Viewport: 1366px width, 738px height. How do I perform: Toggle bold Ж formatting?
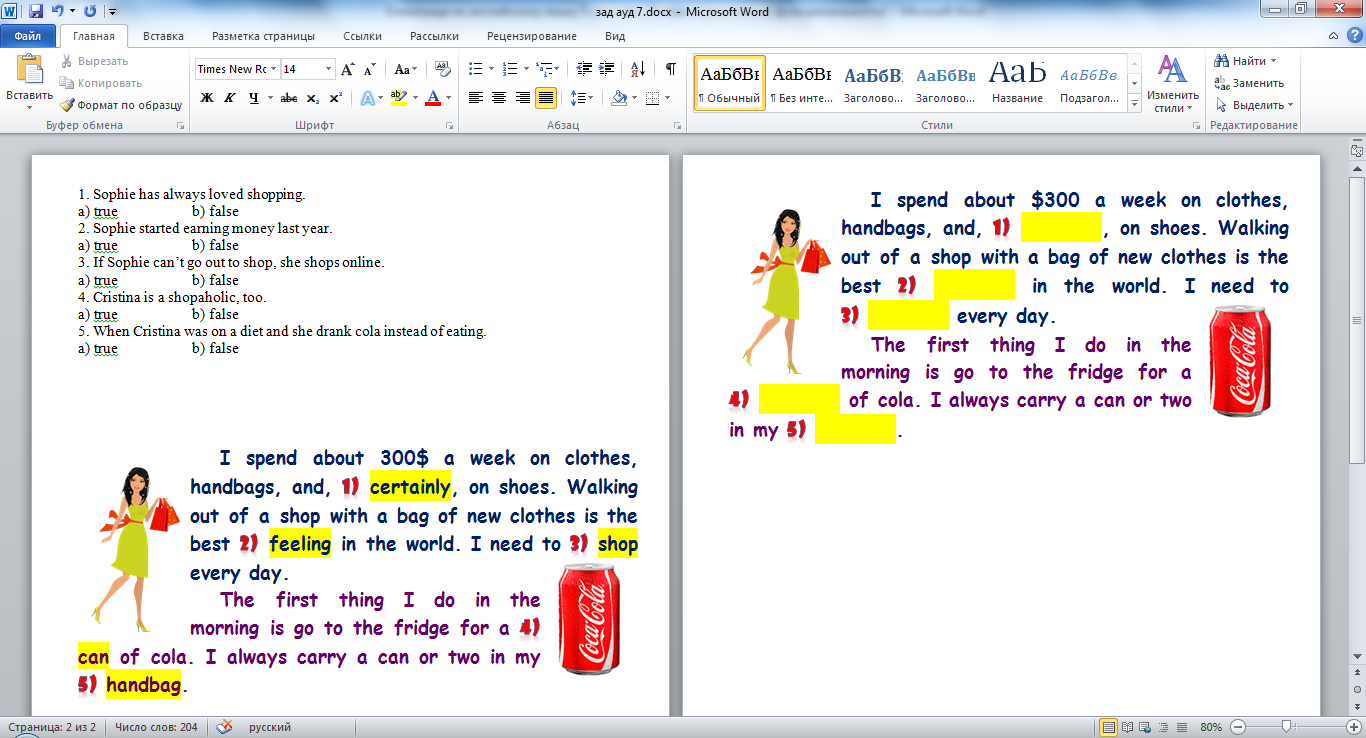click(x=207, y=98)
